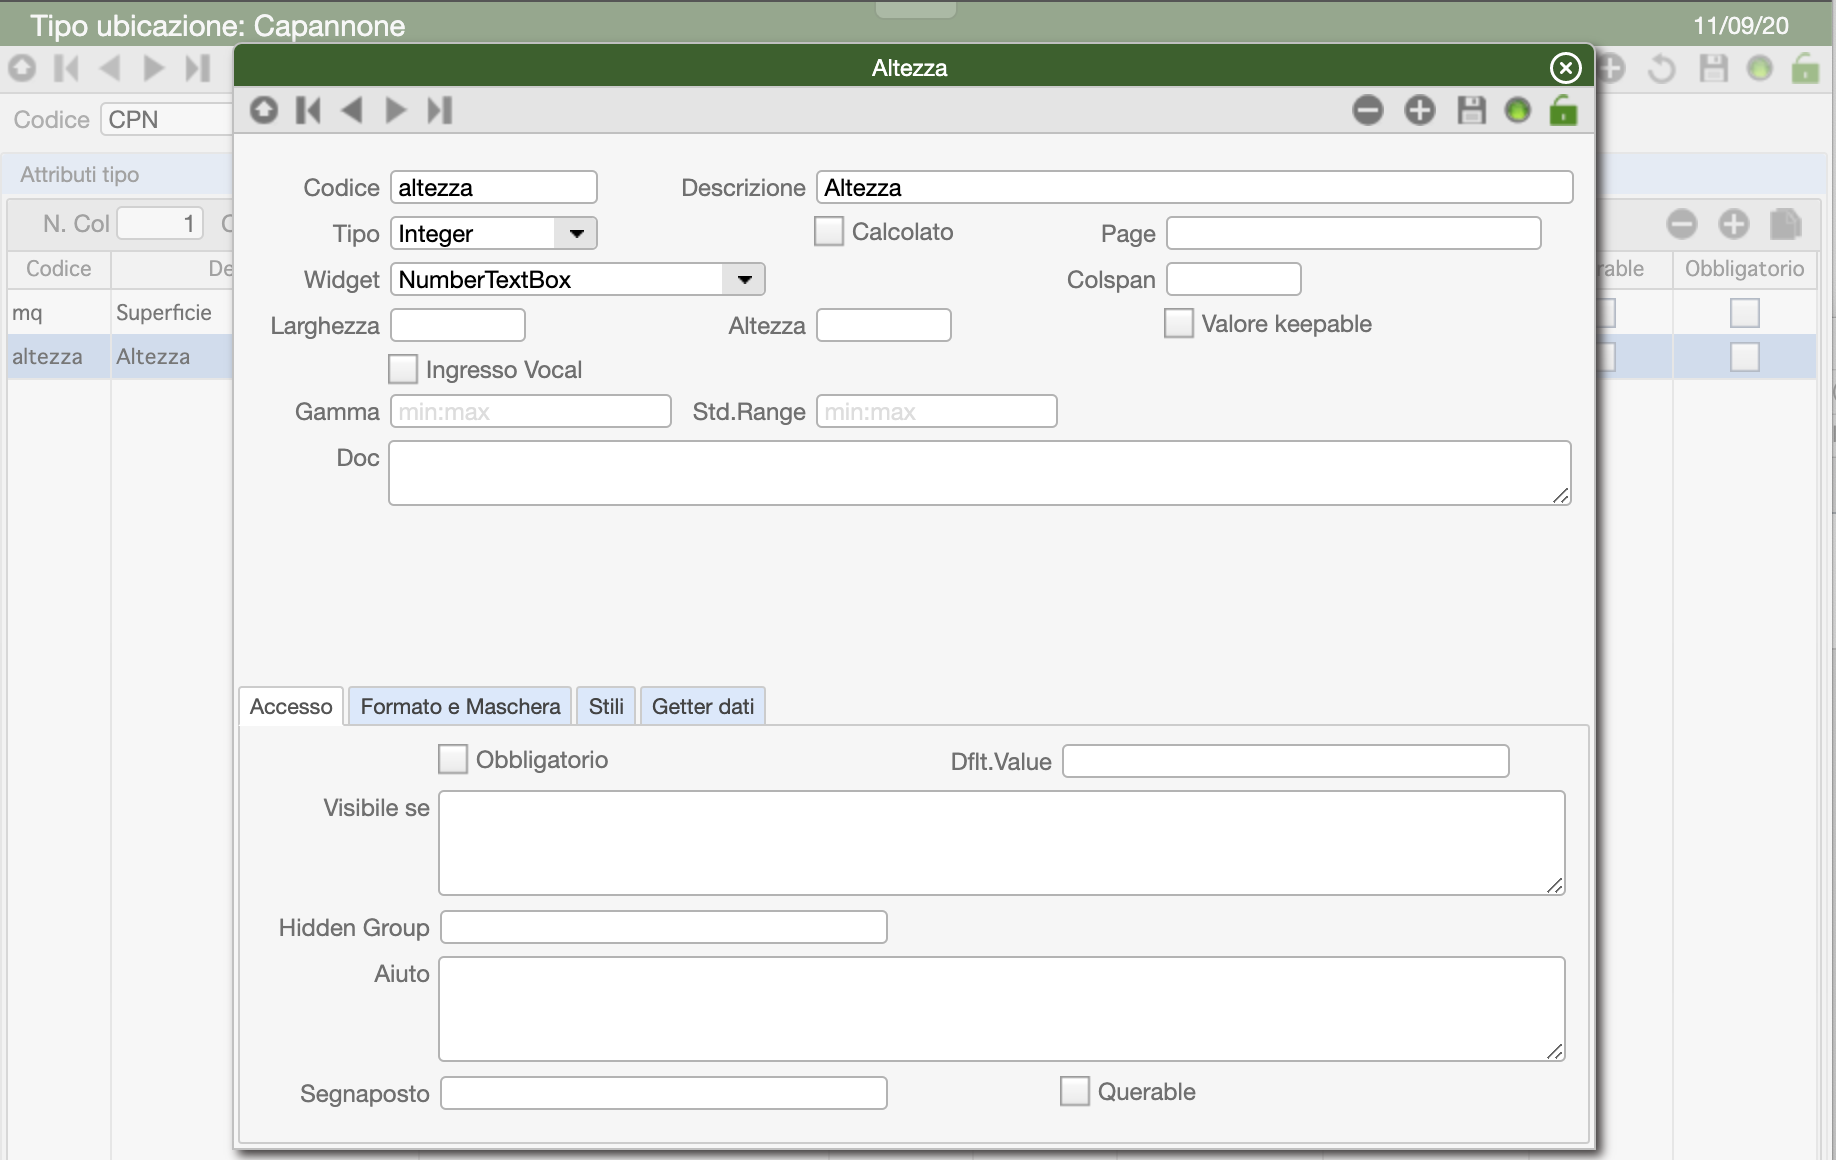Viewport: 1836px width, 1160px height.
Task: Go to previous record in Altezza dialog
Action: [x=351, y=110]
